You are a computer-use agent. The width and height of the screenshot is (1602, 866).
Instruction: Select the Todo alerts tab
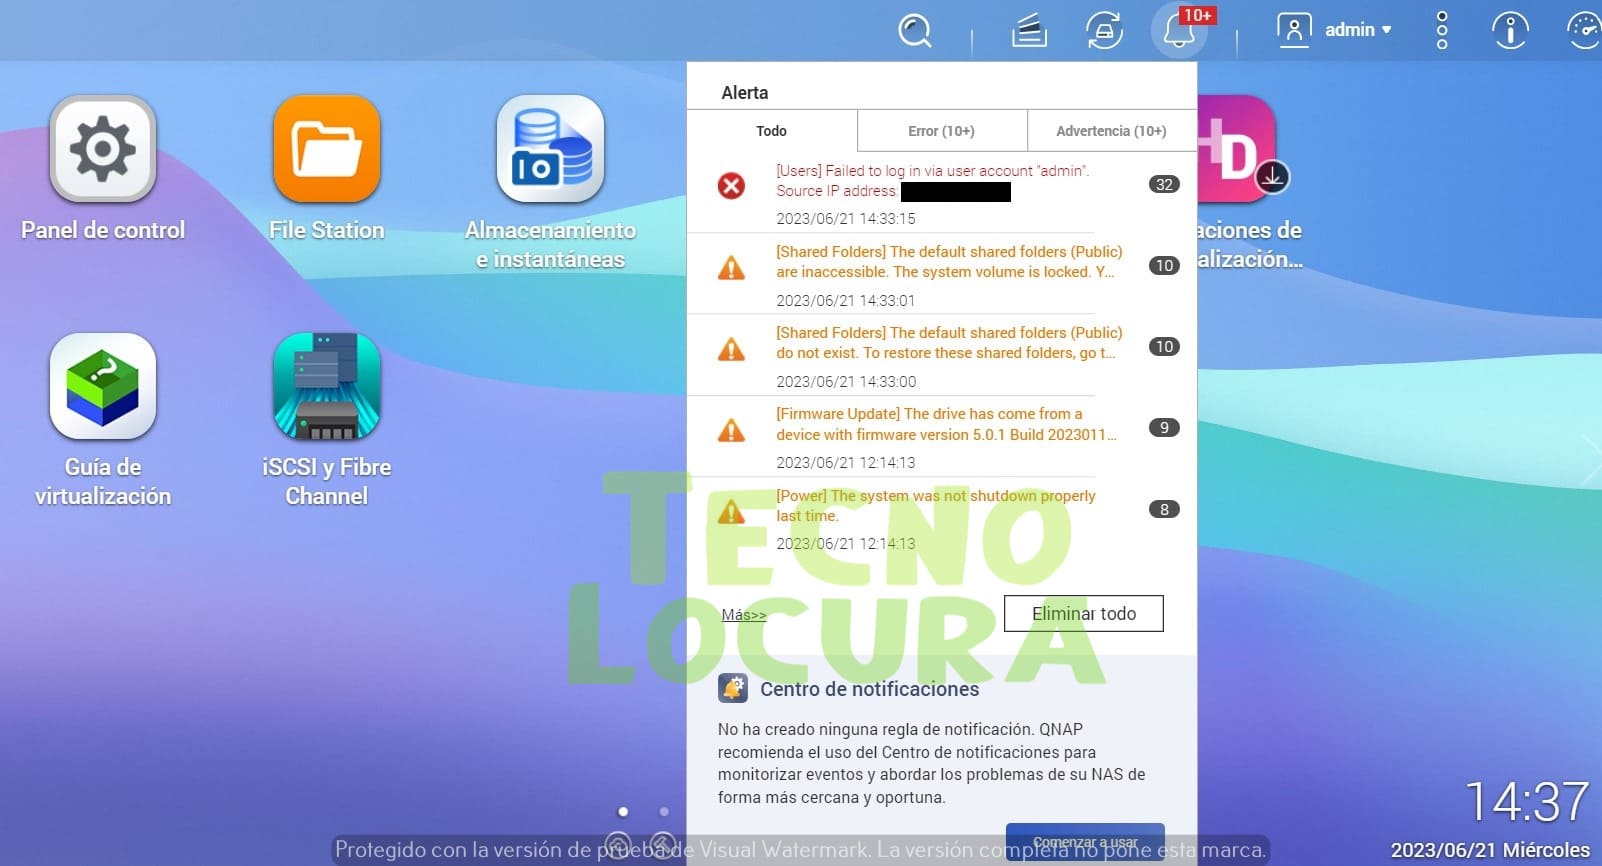771,131
